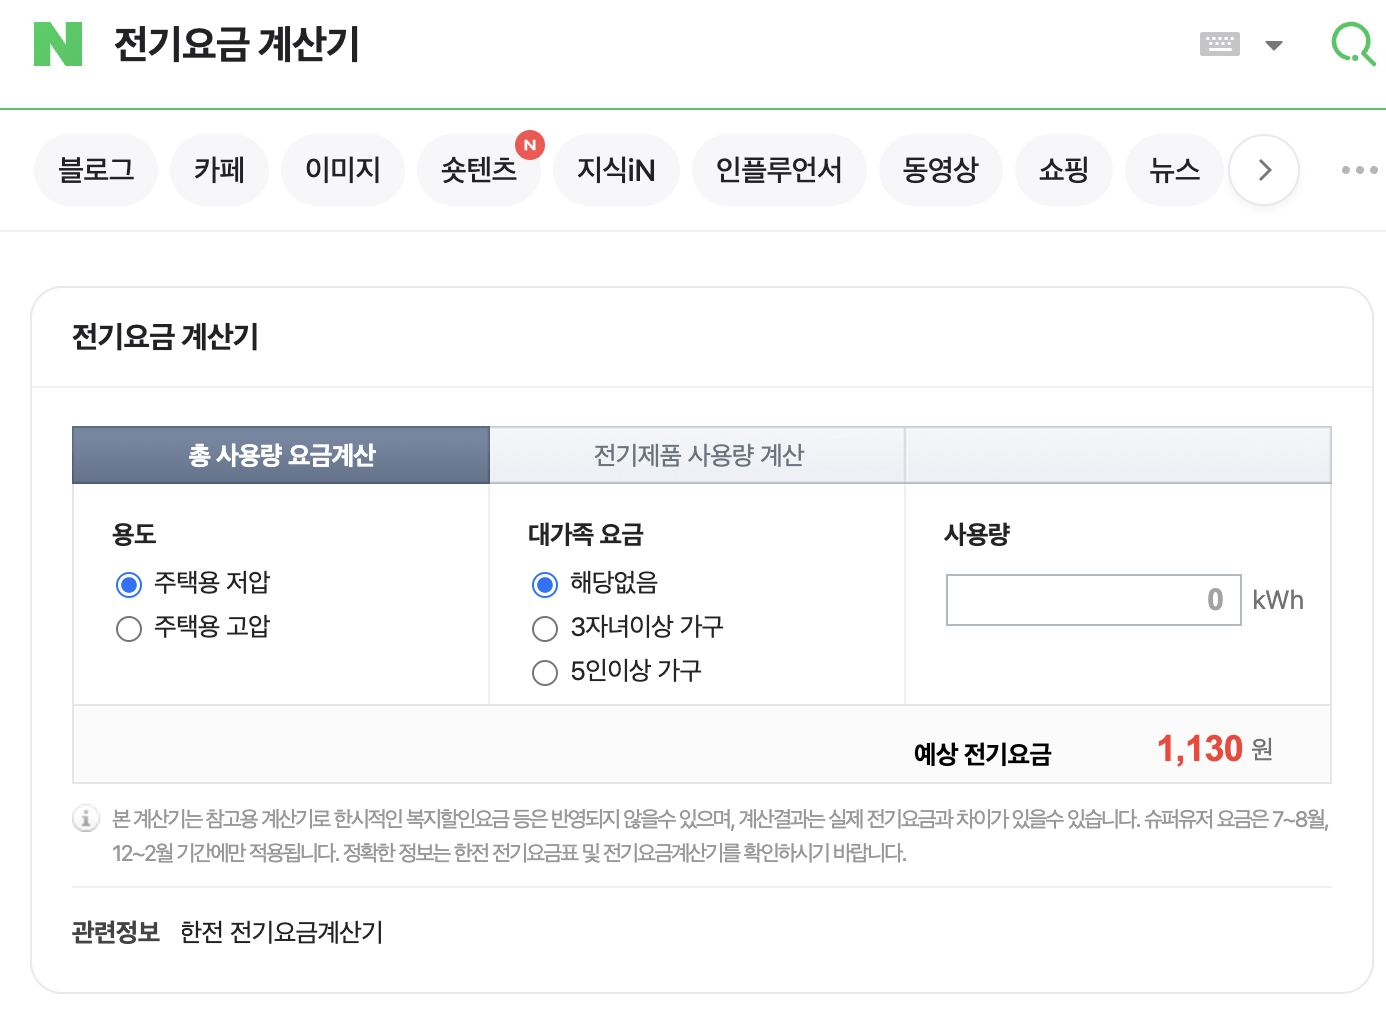The height and width of the screenshot is (1020, 1386).
Task: Open the 쇼핑 search section
Action: (1063, 170)
